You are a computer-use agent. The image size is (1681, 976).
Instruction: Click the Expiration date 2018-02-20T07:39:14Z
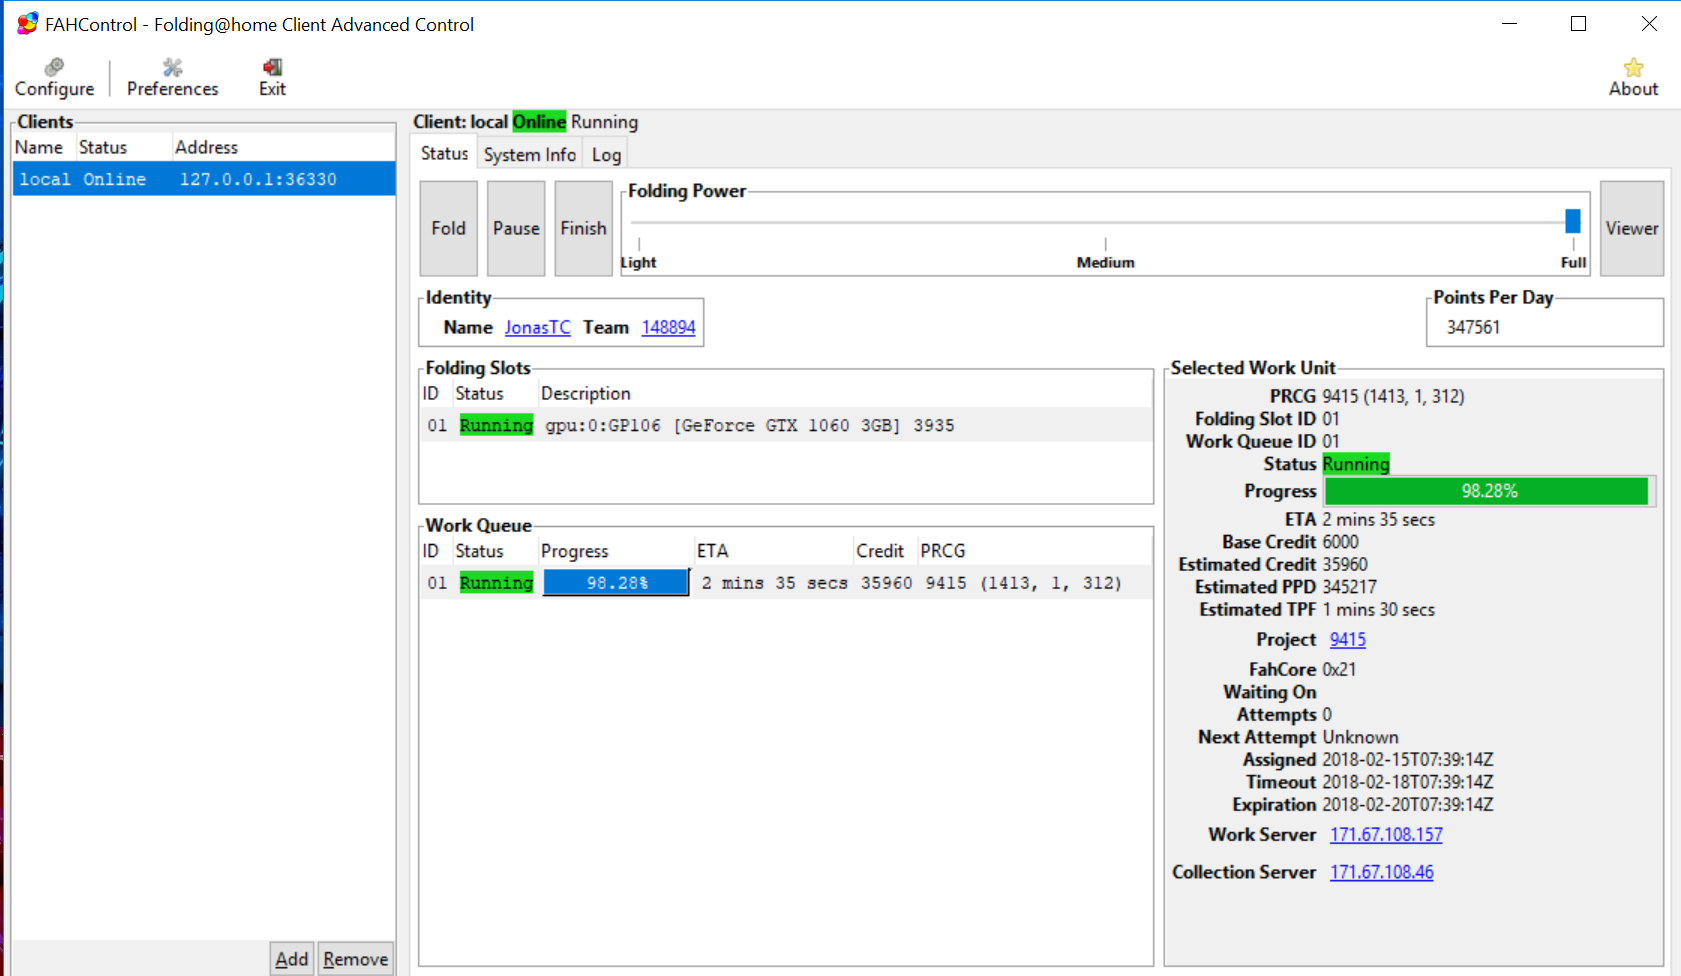pyautogui.click(x=1407, y=804)
